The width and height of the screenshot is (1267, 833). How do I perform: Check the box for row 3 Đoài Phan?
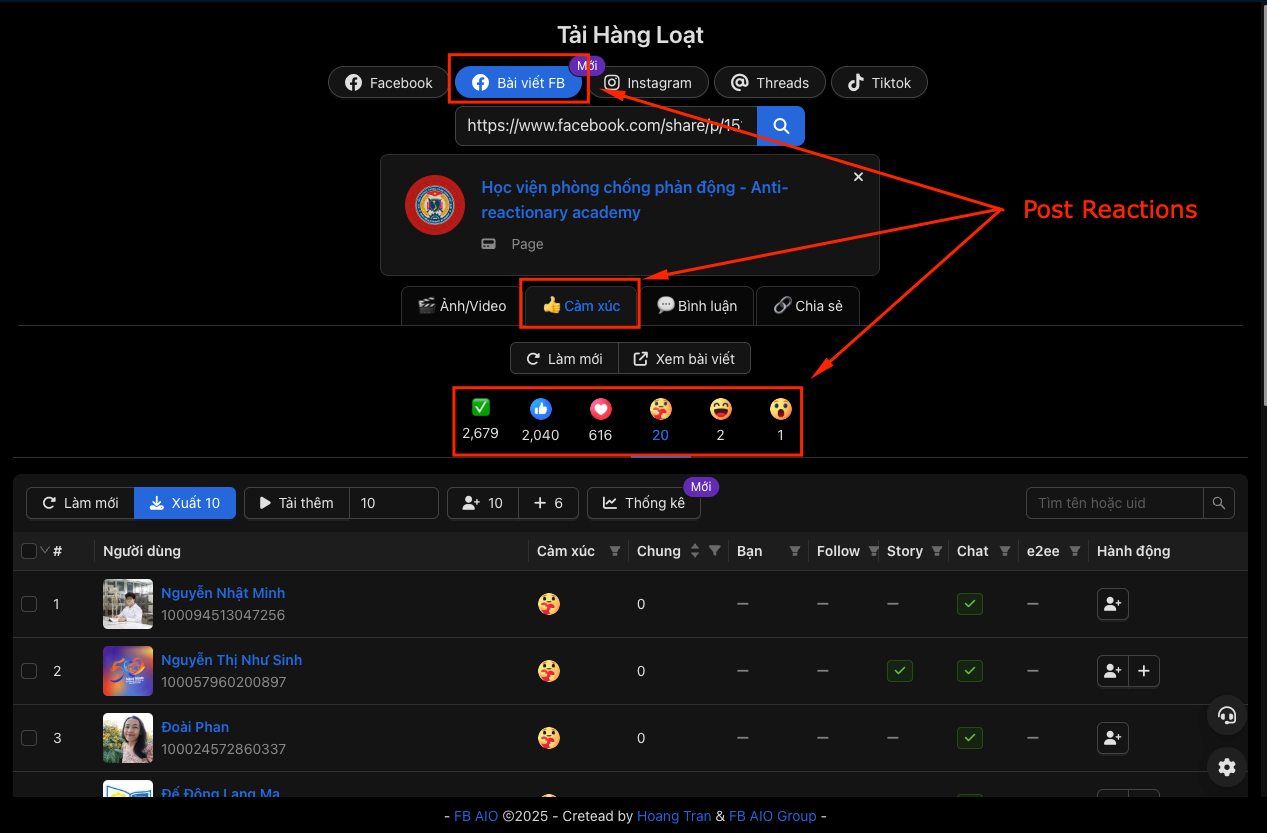tap(29, 738)
